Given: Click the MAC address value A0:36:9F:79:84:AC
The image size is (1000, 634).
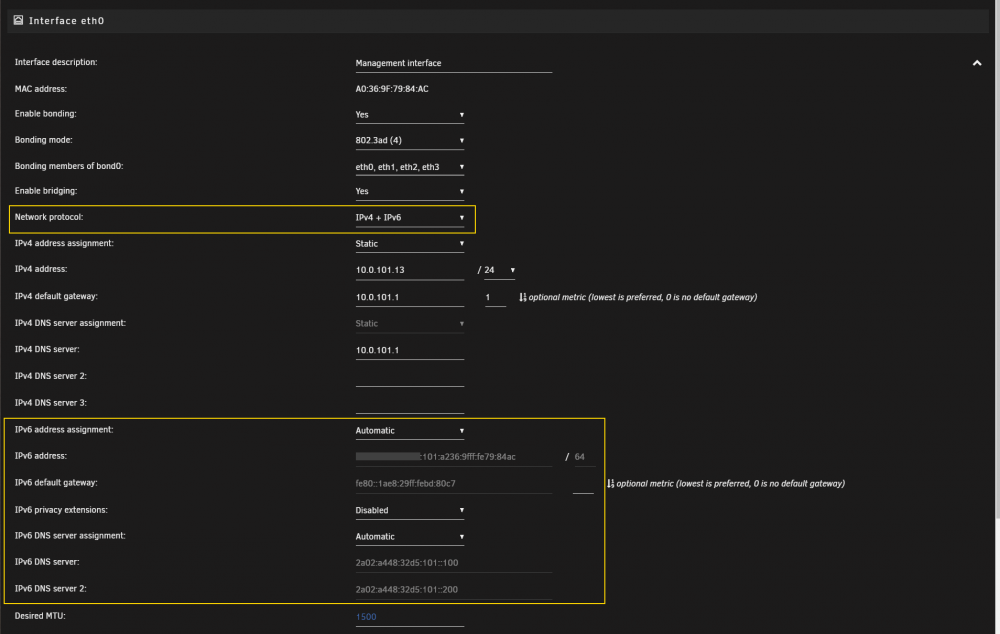Looking at the screenshot, I should pos(392,89).
